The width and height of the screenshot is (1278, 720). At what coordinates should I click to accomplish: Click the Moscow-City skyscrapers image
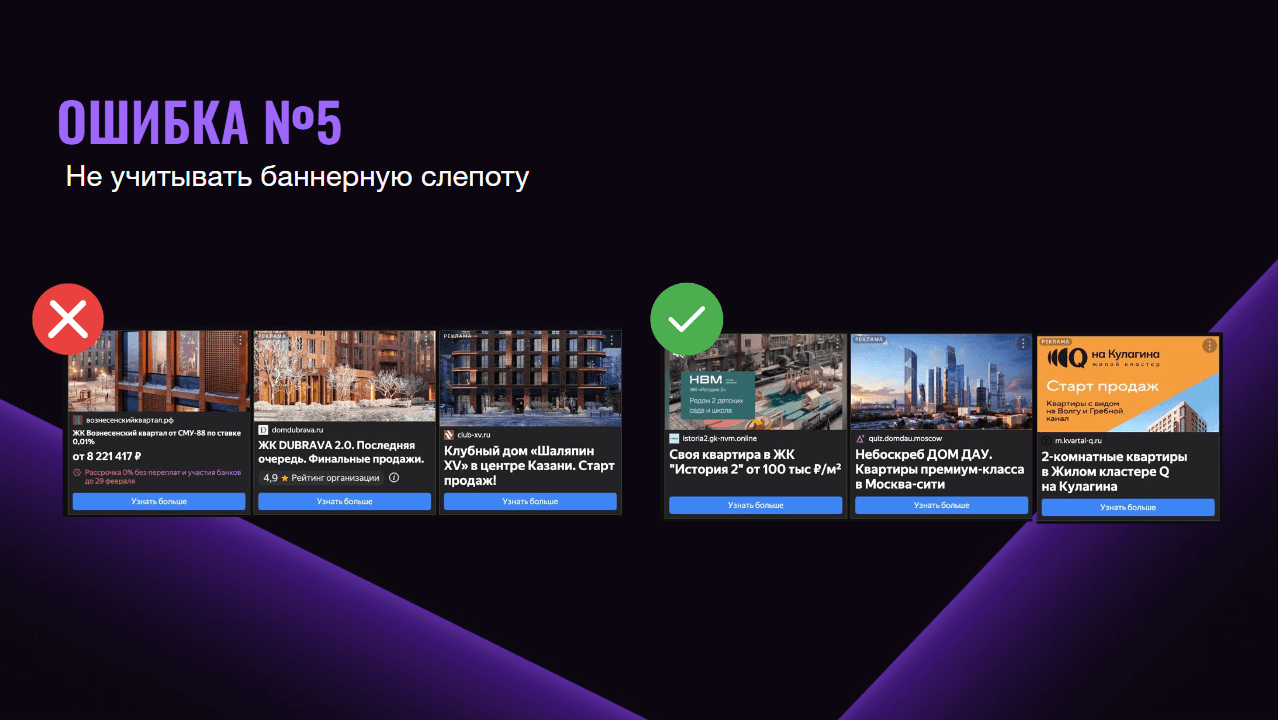(941, 381)
